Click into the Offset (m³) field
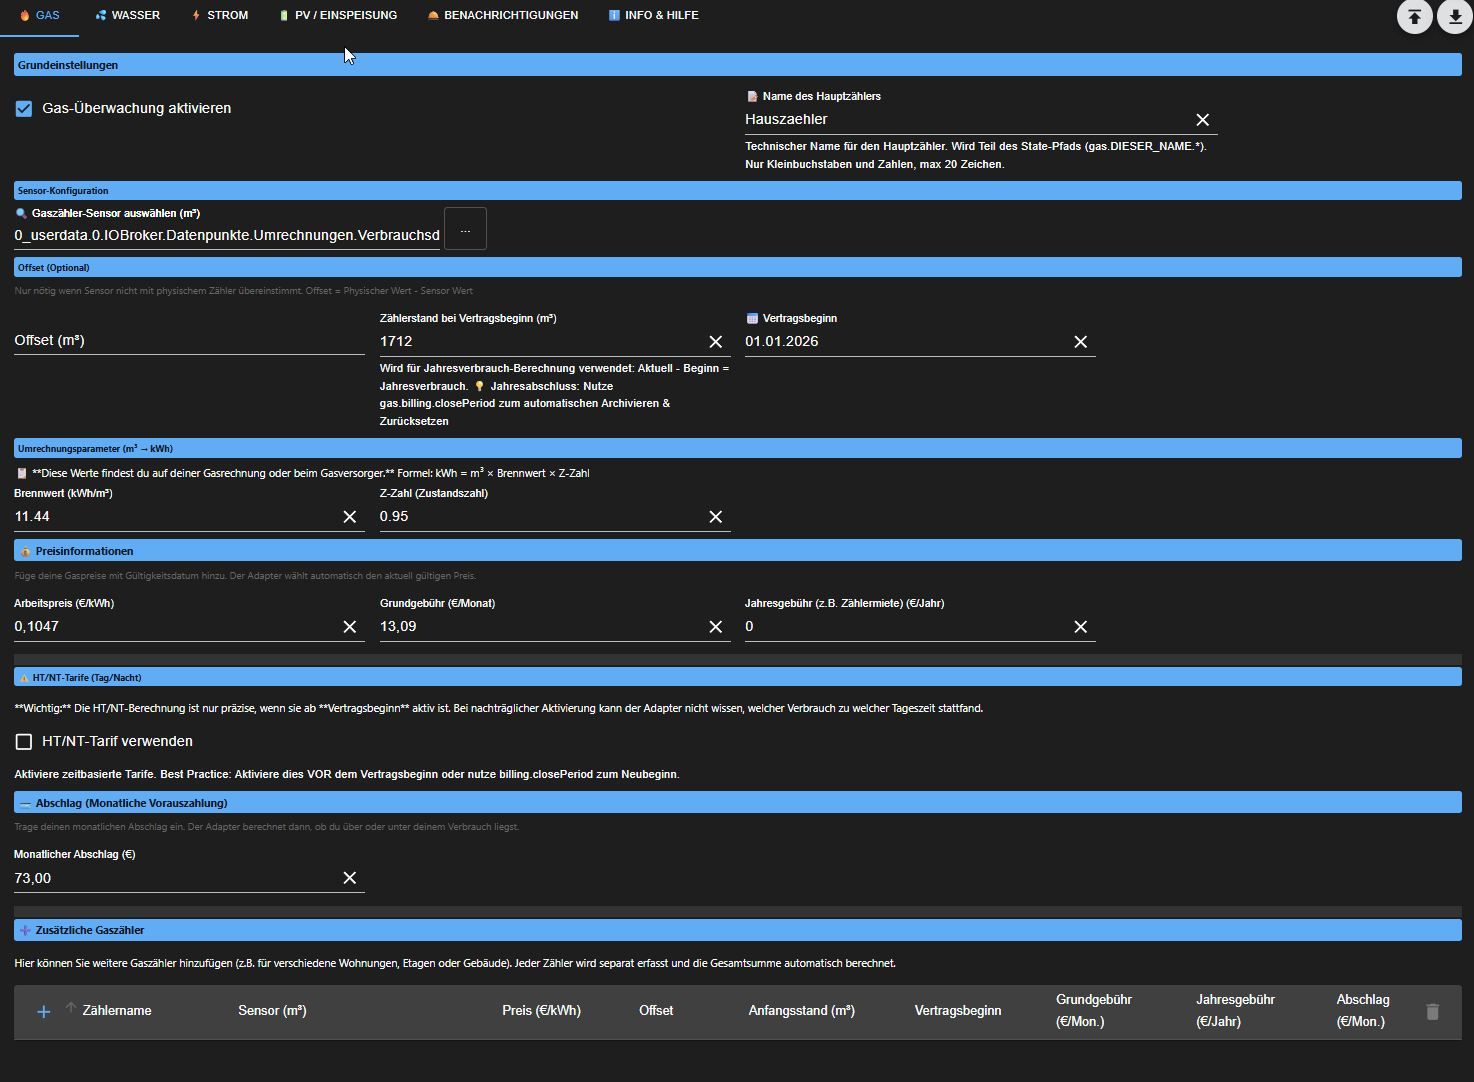This screenshot has width=1474, height=1082. (x=189, y=341)
